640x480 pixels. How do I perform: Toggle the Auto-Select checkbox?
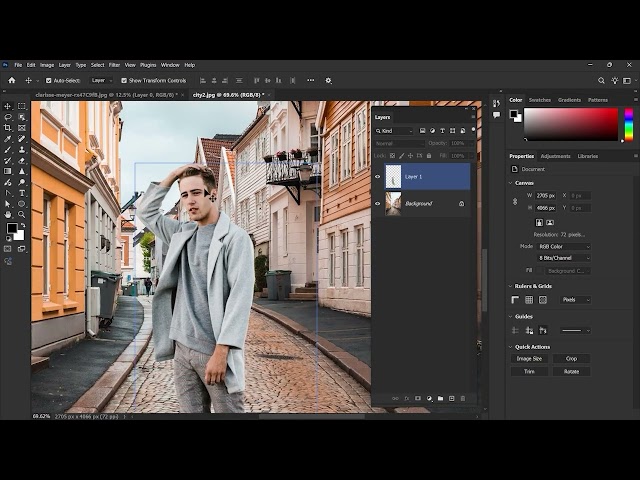coord(49,81)
